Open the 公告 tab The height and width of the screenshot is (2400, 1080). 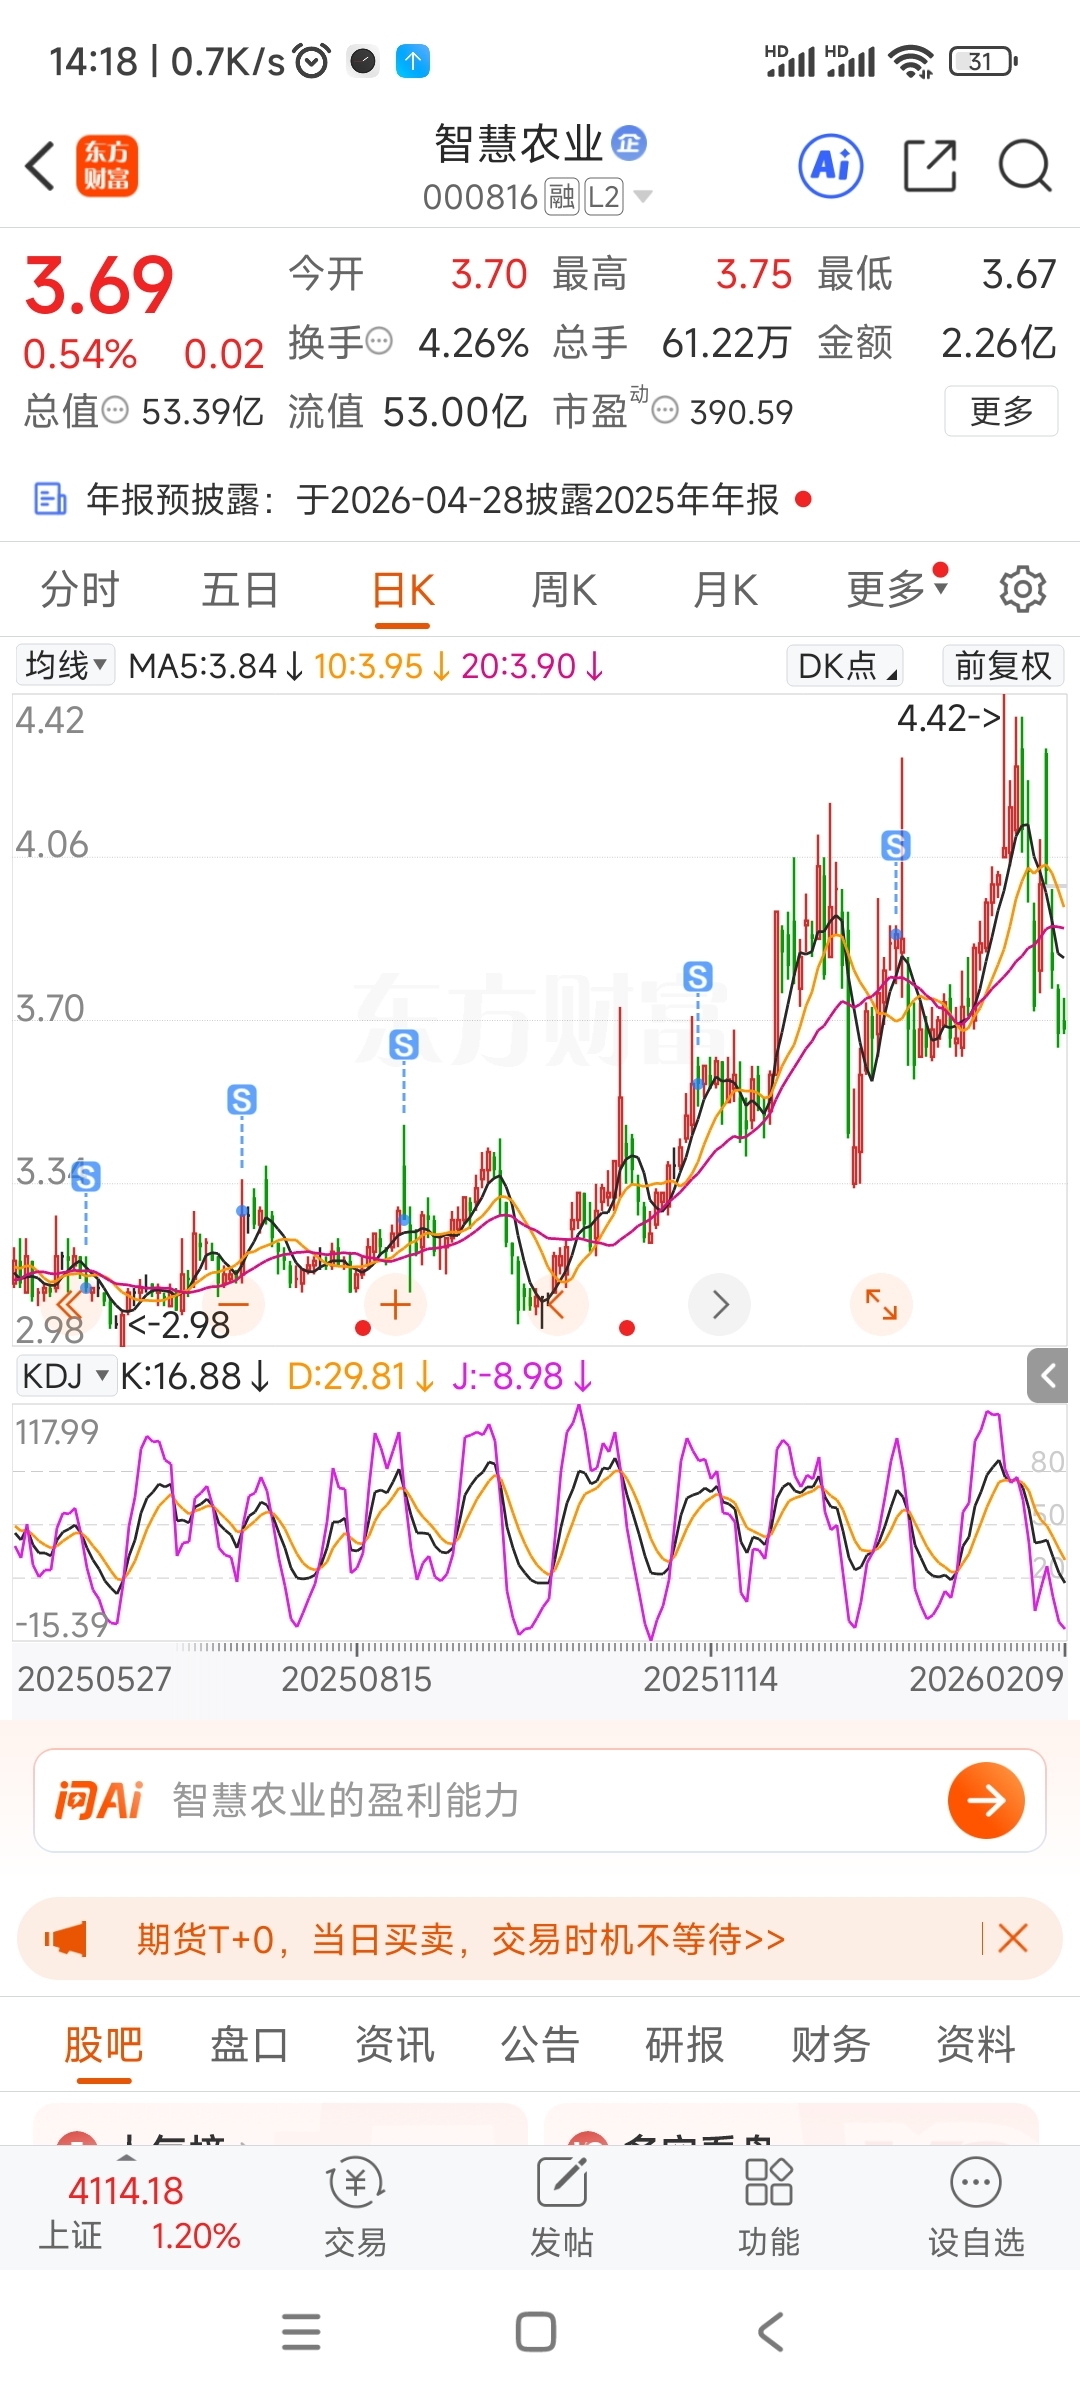coord(540,2045)
